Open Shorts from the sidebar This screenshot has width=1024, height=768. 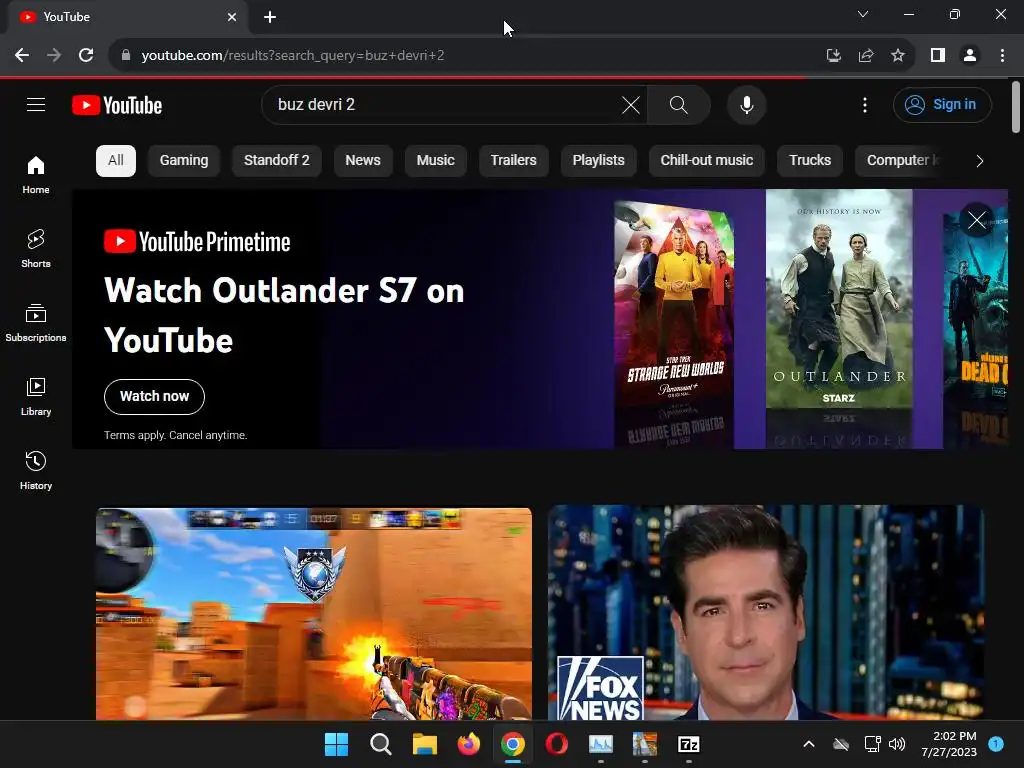(36, 249)
